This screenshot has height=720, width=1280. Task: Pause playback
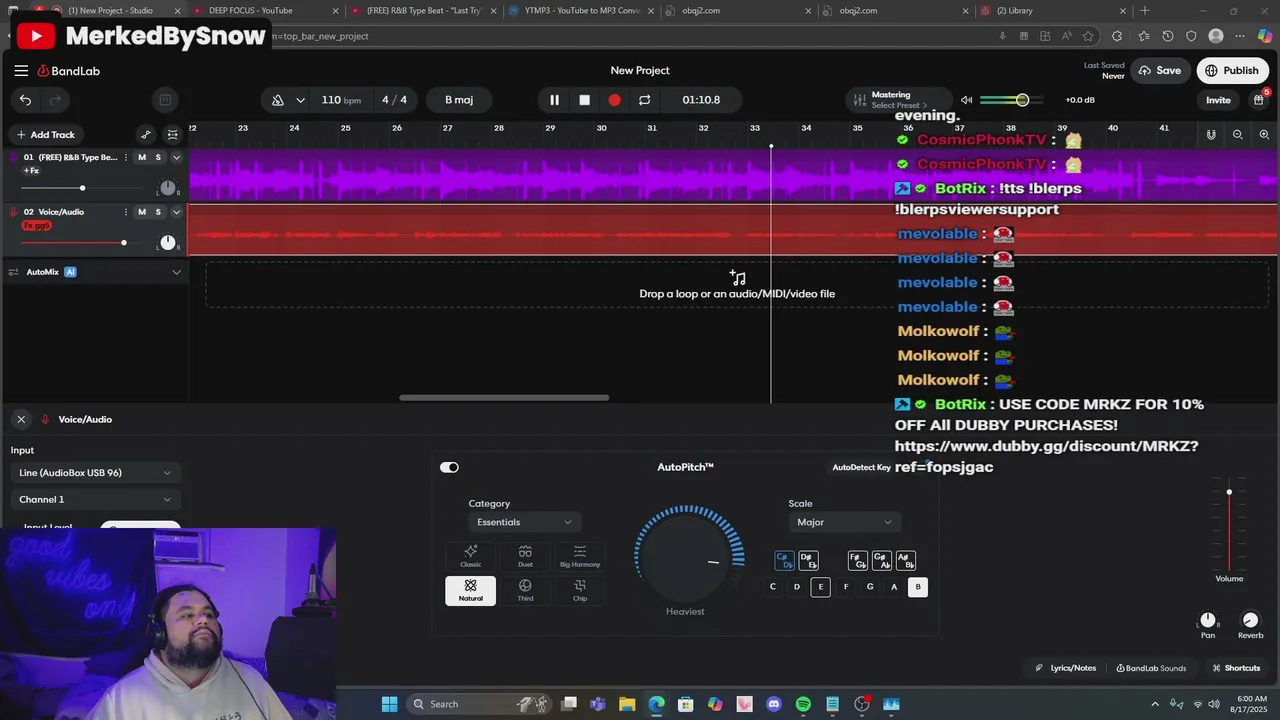[x=554, y=100]
